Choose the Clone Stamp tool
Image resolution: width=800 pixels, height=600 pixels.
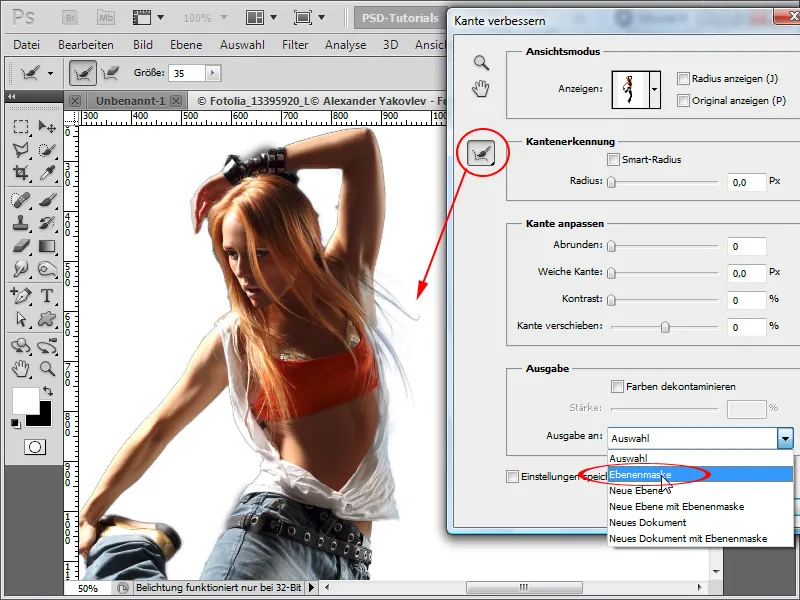tap(20, 222)
